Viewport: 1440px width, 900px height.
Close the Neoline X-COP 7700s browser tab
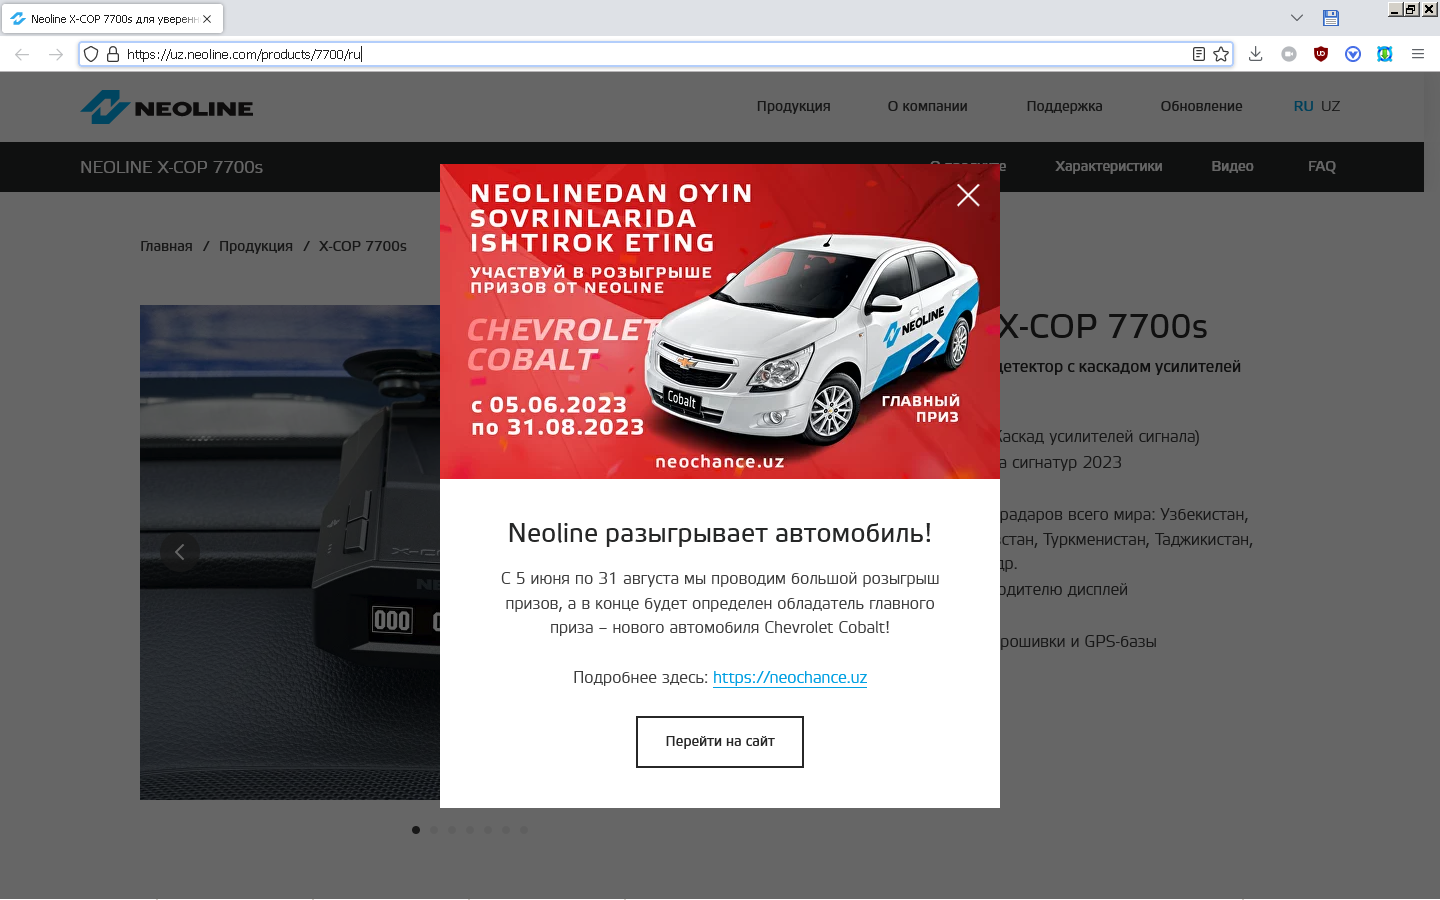pyautogui.click(x=207, y=19)
